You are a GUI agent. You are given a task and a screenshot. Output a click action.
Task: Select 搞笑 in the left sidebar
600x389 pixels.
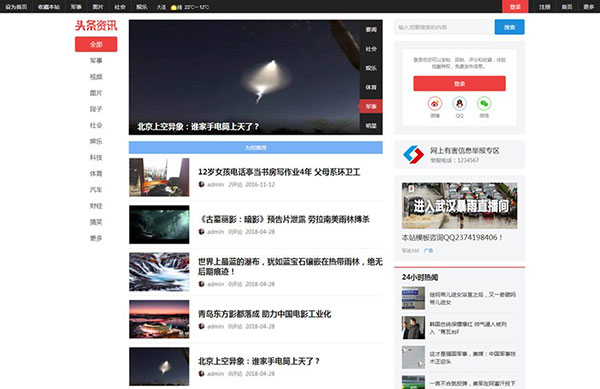click(96, 222)
